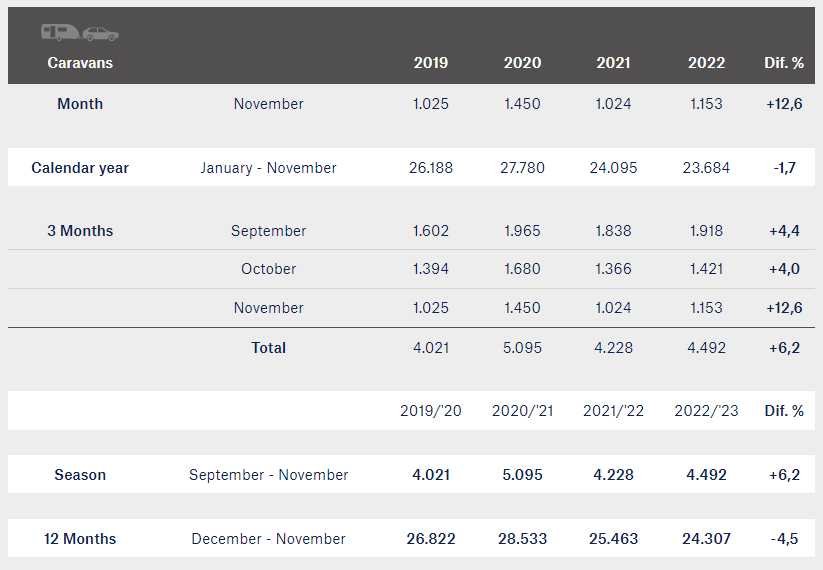Click the December - November period cell

(268, 539)
